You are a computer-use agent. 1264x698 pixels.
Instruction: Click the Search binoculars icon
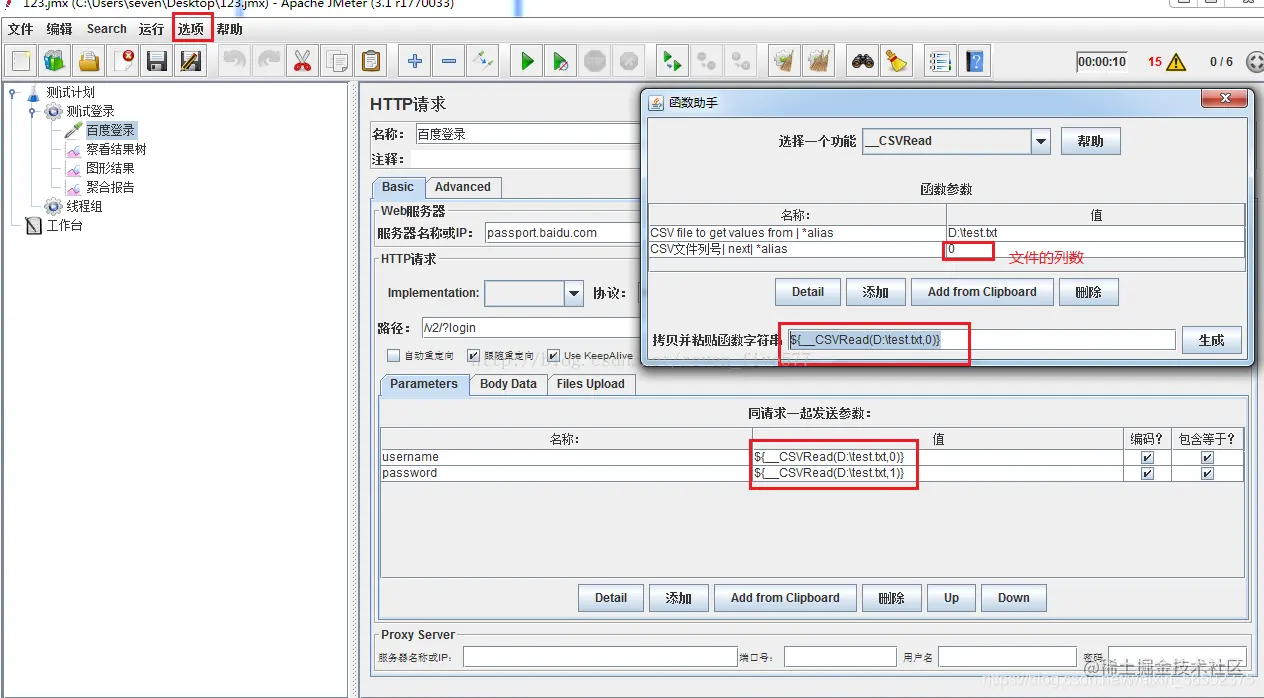863,61
